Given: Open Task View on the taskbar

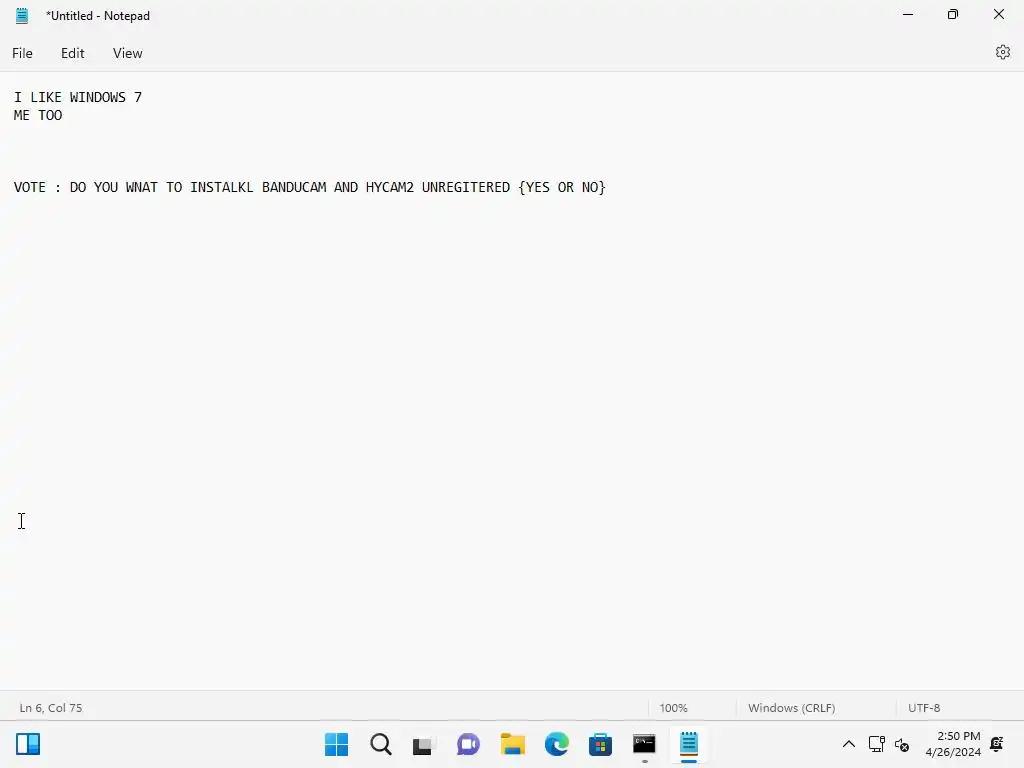Looking at the screenshot, I should [x=424, y=744].
